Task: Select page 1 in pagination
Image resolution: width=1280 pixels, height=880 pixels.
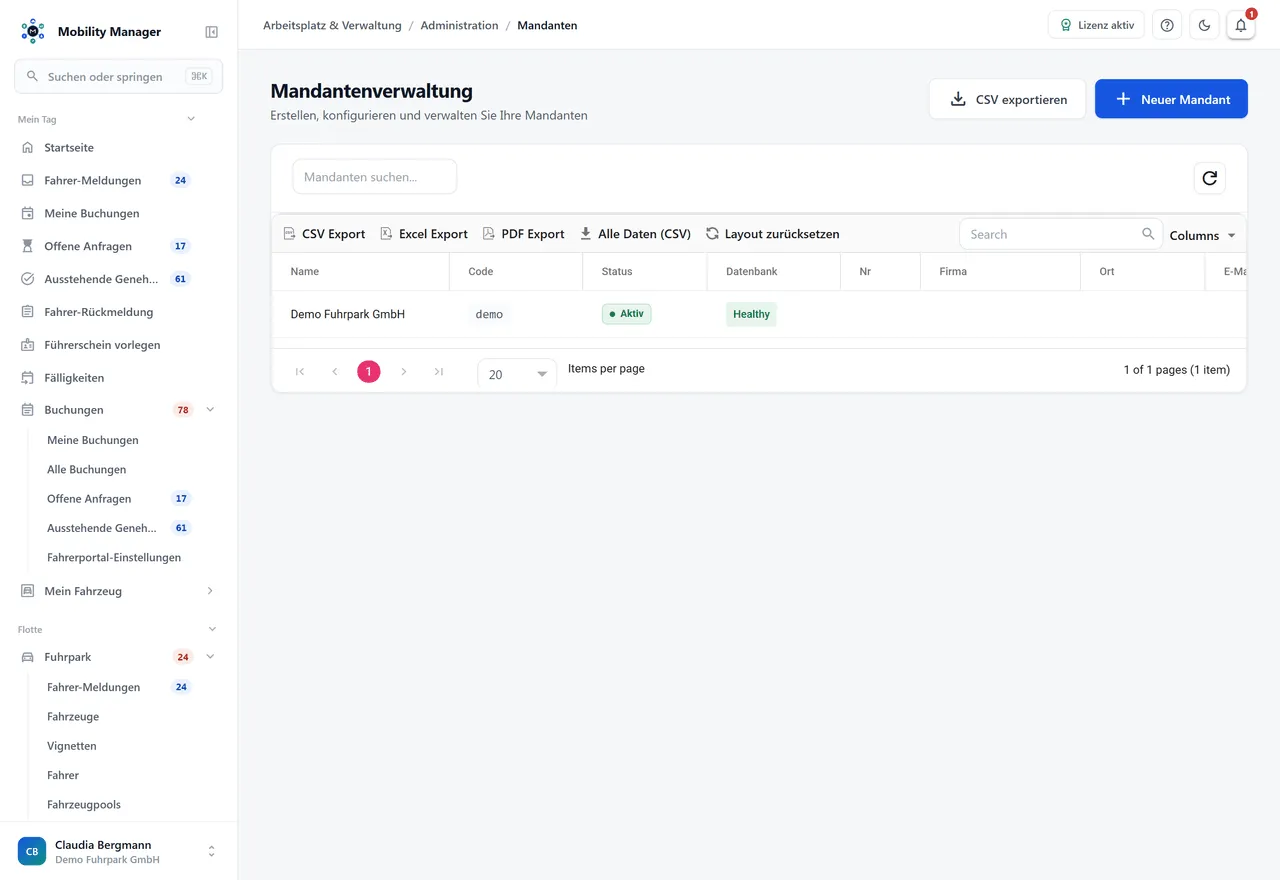Action: (x=369, y=372)
